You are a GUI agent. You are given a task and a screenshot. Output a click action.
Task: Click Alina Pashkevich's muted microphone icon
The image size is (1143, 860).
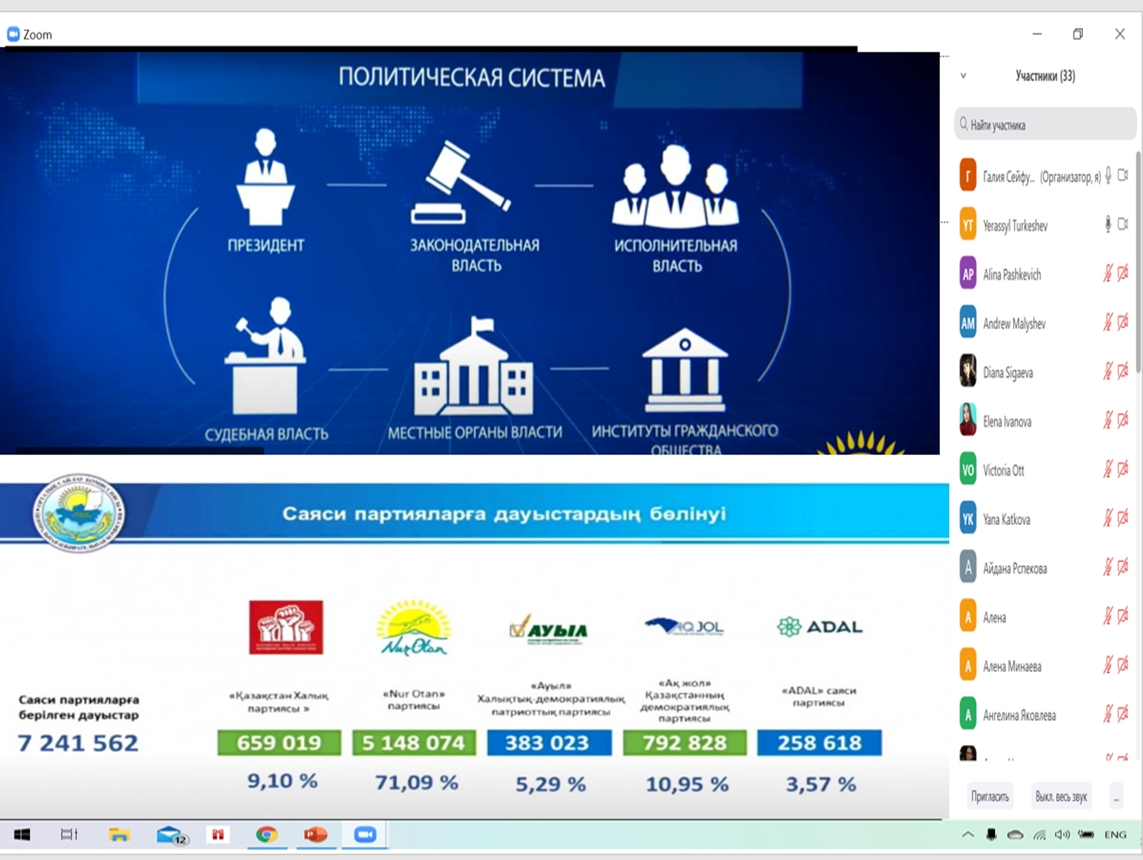1108,273
